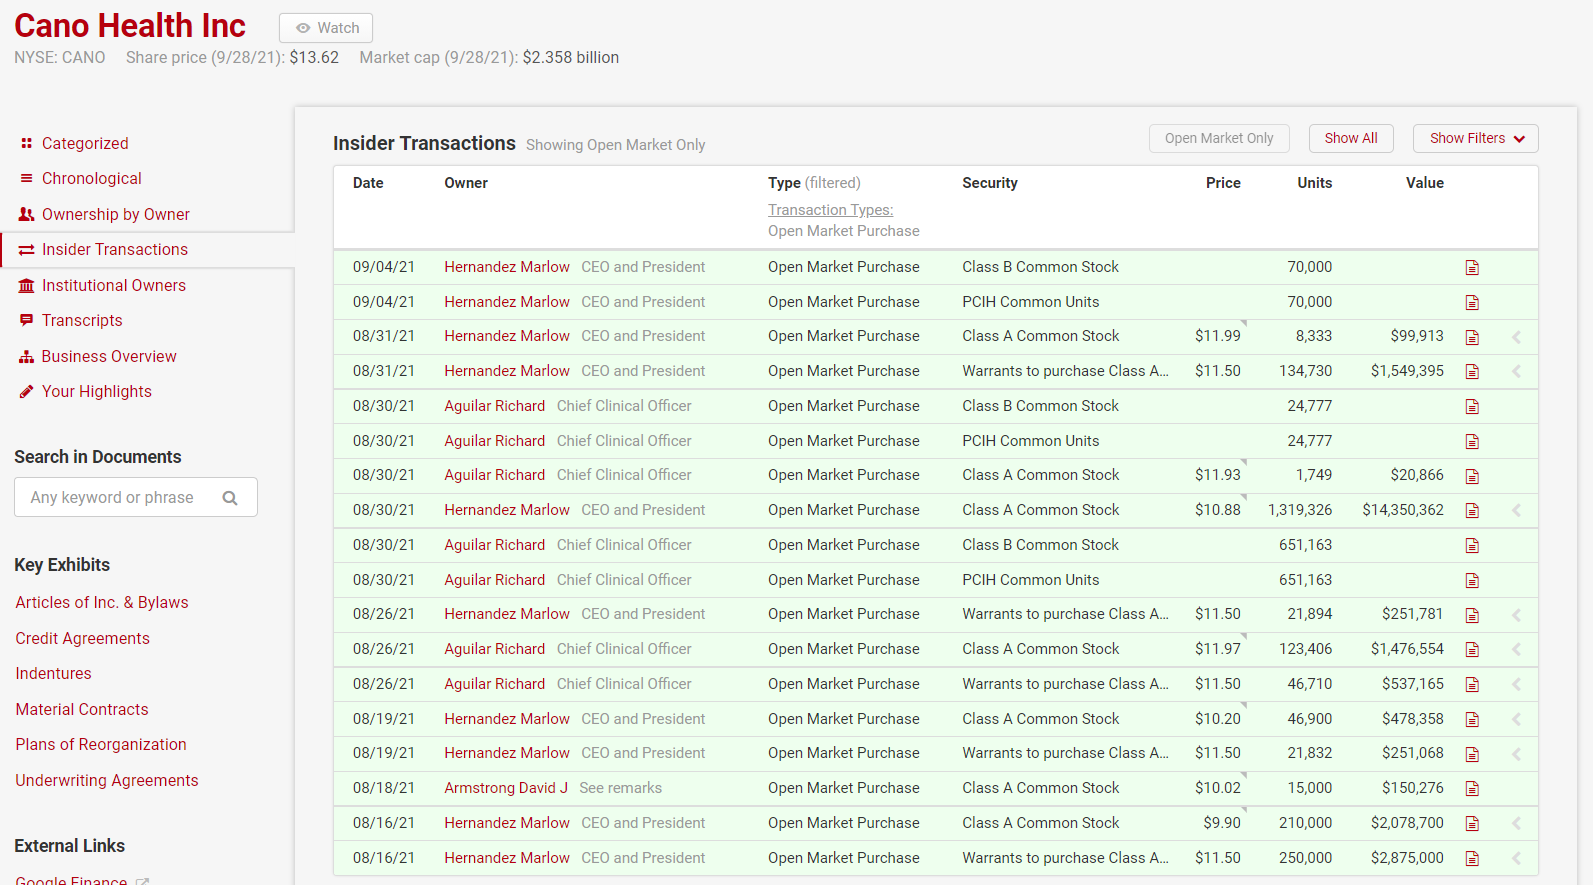Click the Cano Health Inc title
Image resolution: width=1593 pixels, height=885 pixels.
[x=130, y=25]
